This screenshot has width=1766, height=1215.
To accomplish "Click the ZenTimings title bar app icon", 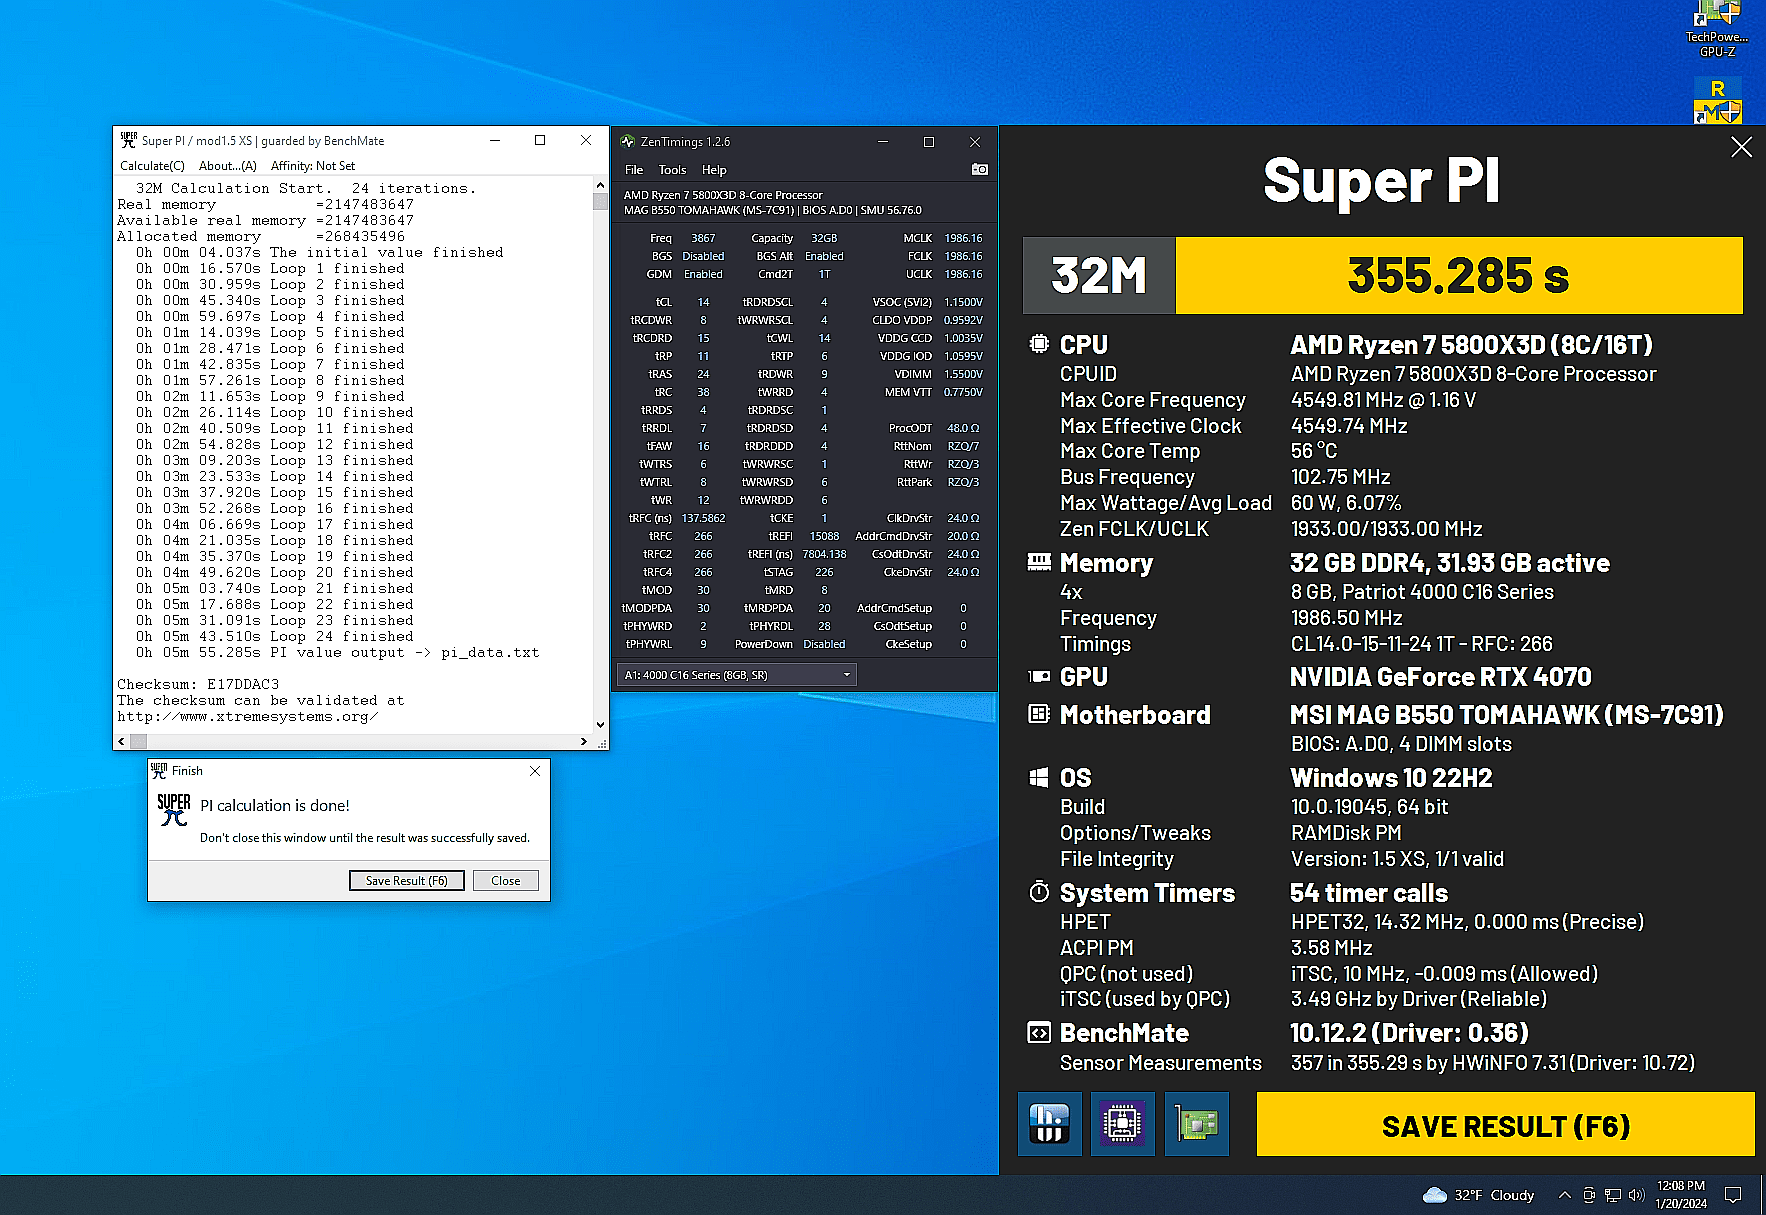I will 628,141.
